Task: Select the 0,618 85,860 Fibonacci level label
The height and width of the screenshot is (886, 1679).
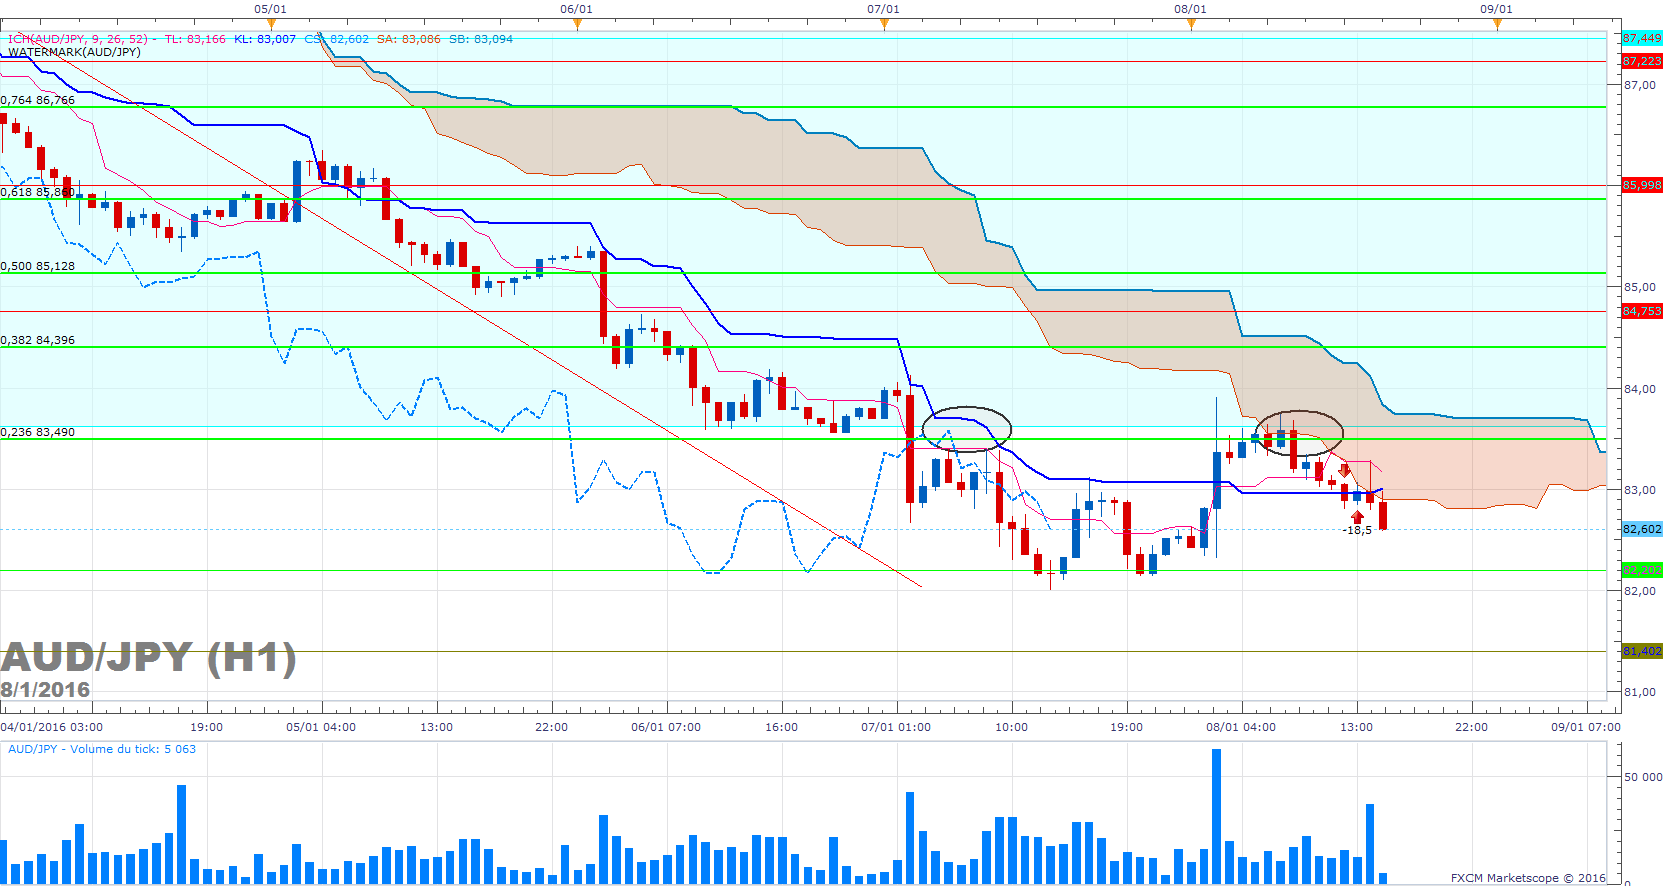Action: [x=38, y=191]
